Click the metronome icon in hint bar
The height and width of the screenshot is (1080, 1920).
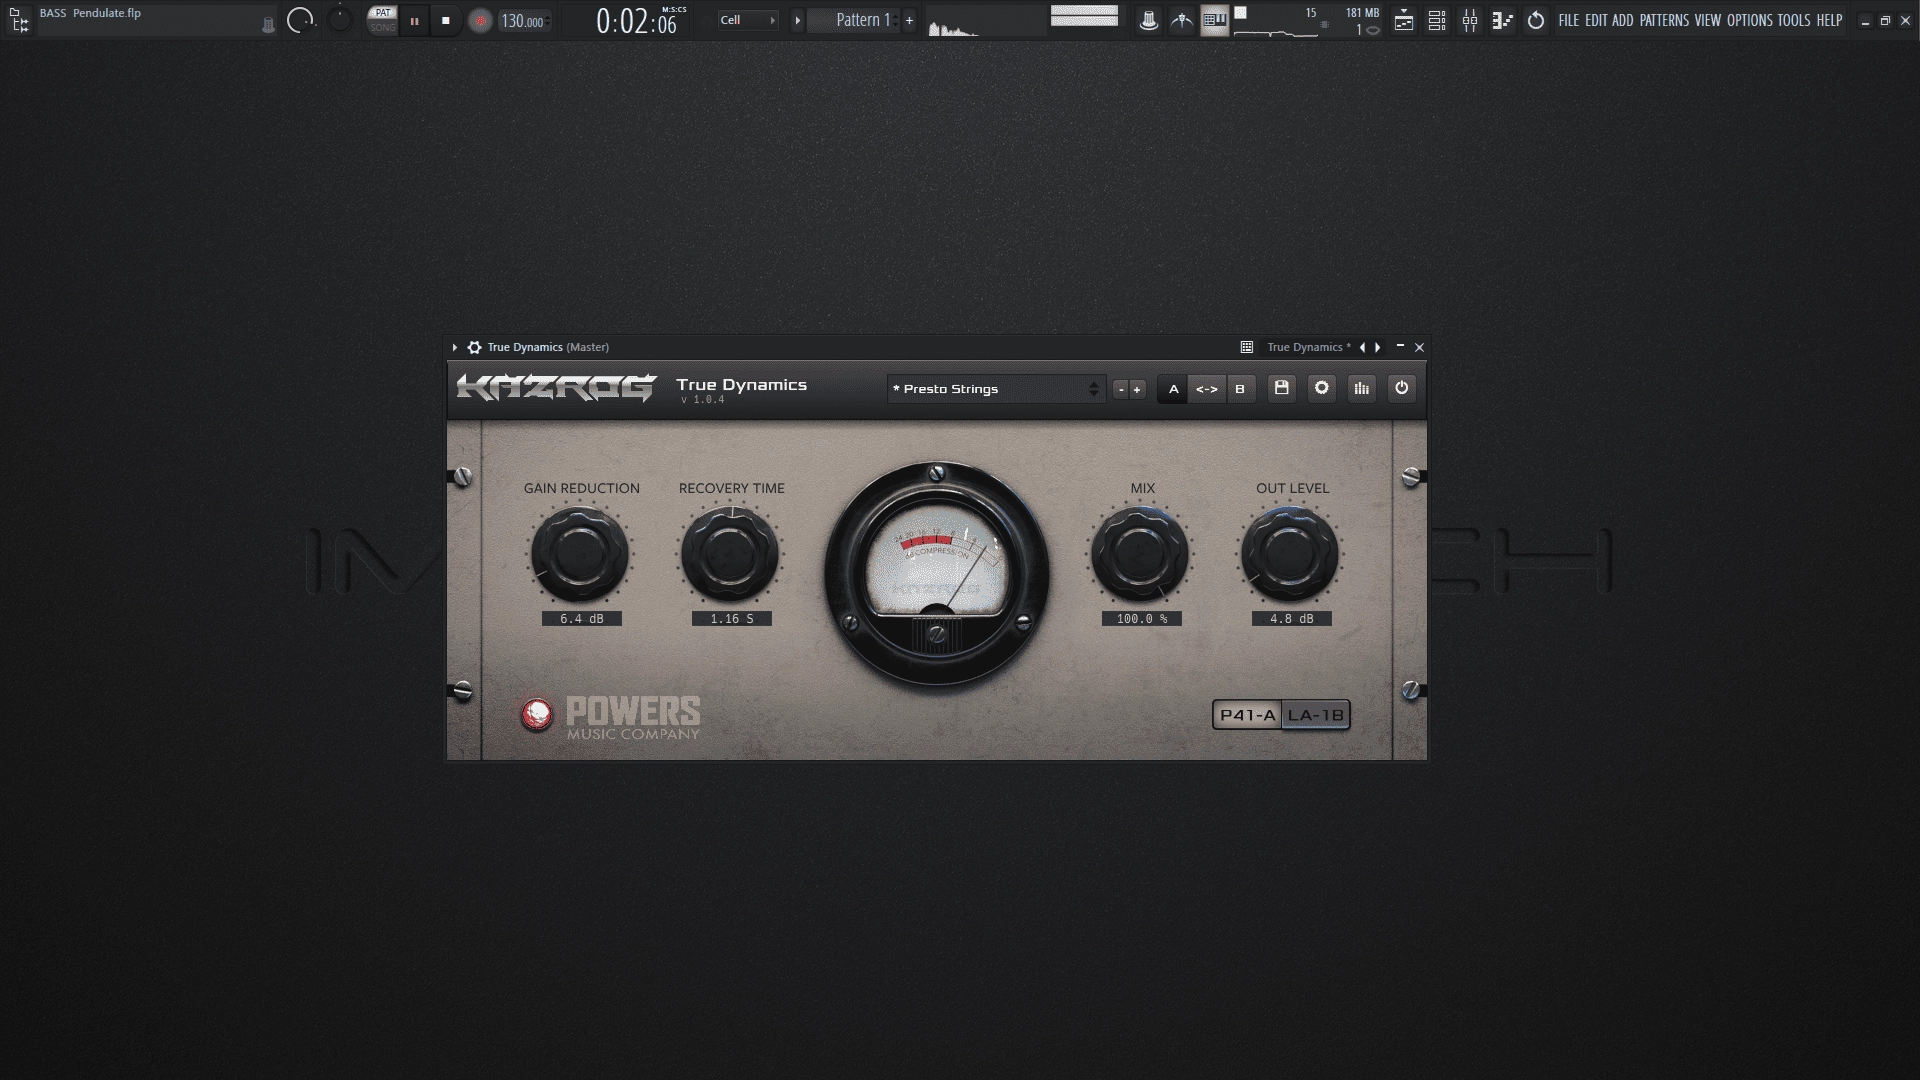pyautogui.click(x=268, y=25)
